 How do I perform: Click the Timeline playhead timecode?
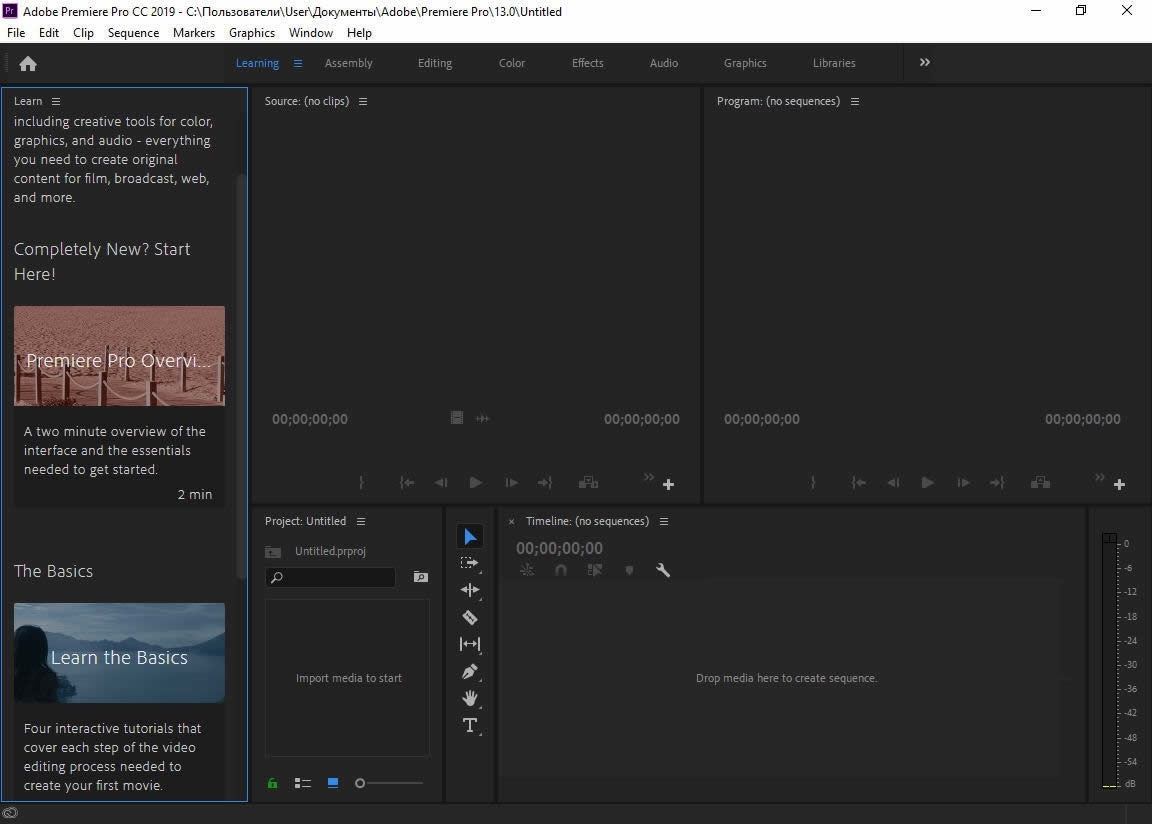[559, 548]
